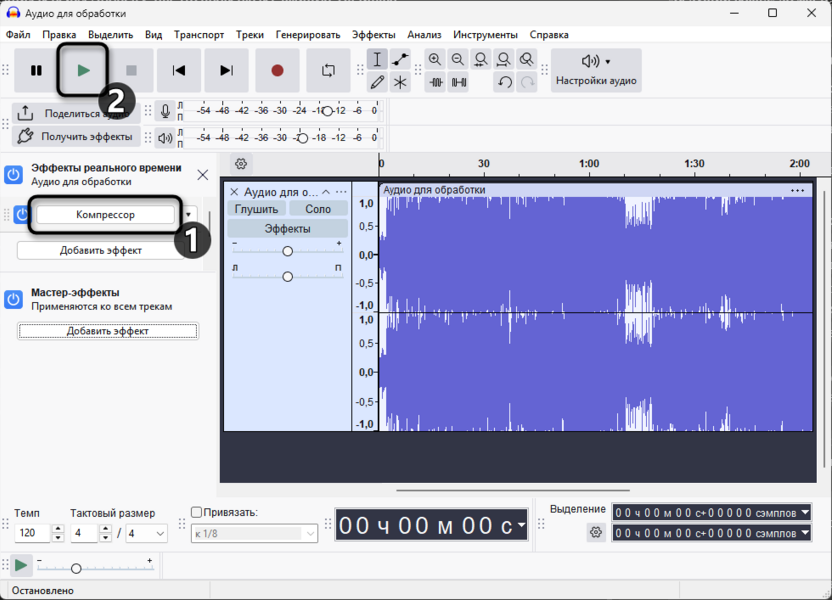Image resolution: width=832 pixels, height=600 pixels.
Task: Open timeline options gear icon
Action: pos(241,163)
